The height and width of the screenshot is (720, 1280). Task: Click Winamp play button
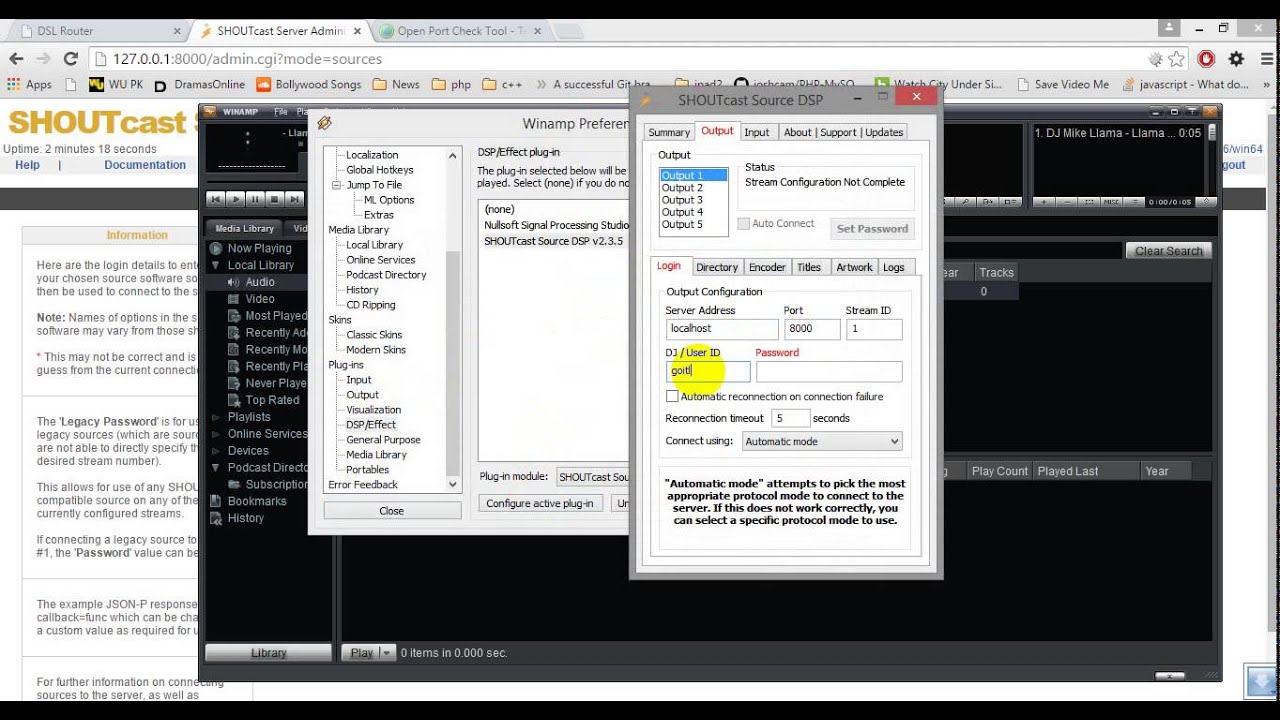(x=236, y=200)
